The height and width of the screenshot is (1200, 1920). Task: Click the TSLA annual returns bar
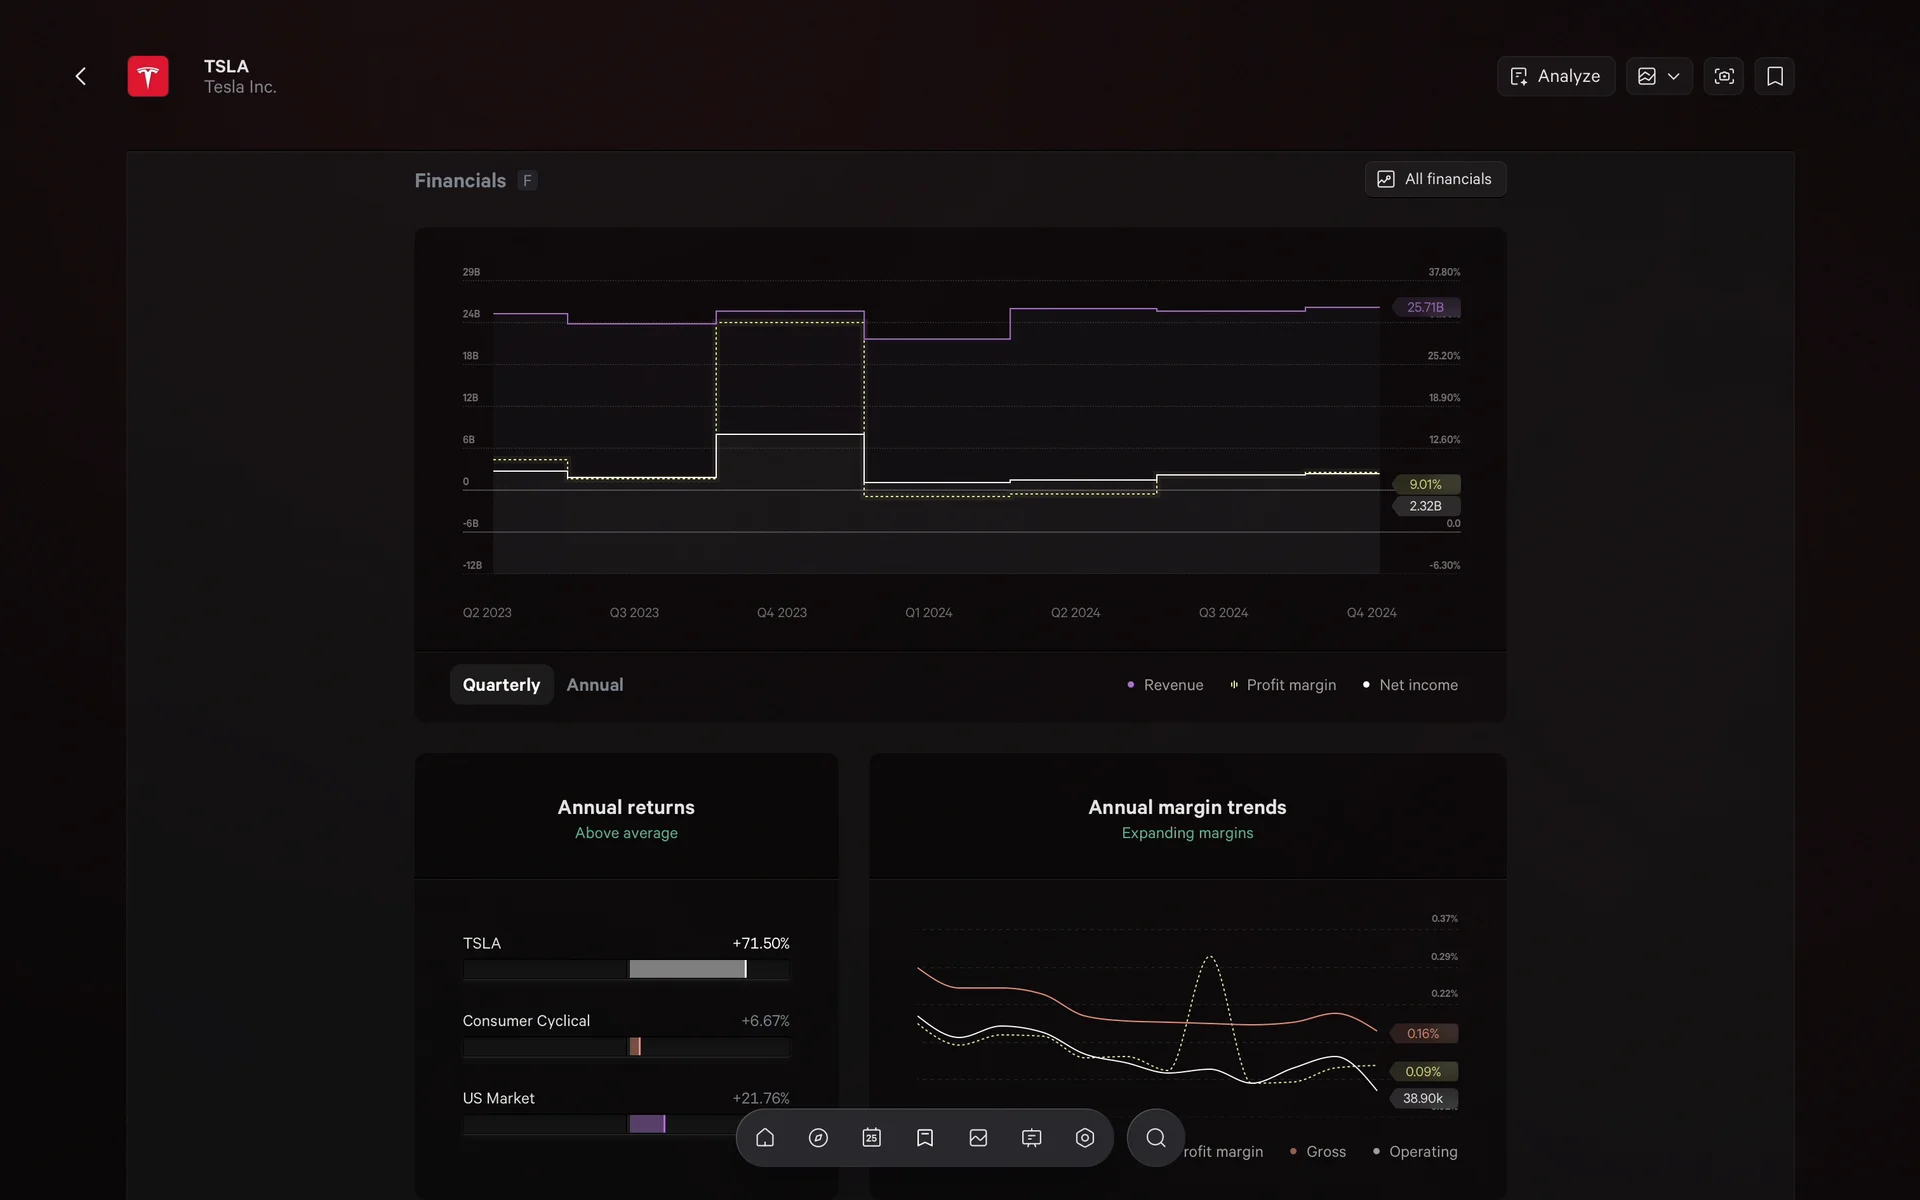pyautogui.click(x=687, y=969)
